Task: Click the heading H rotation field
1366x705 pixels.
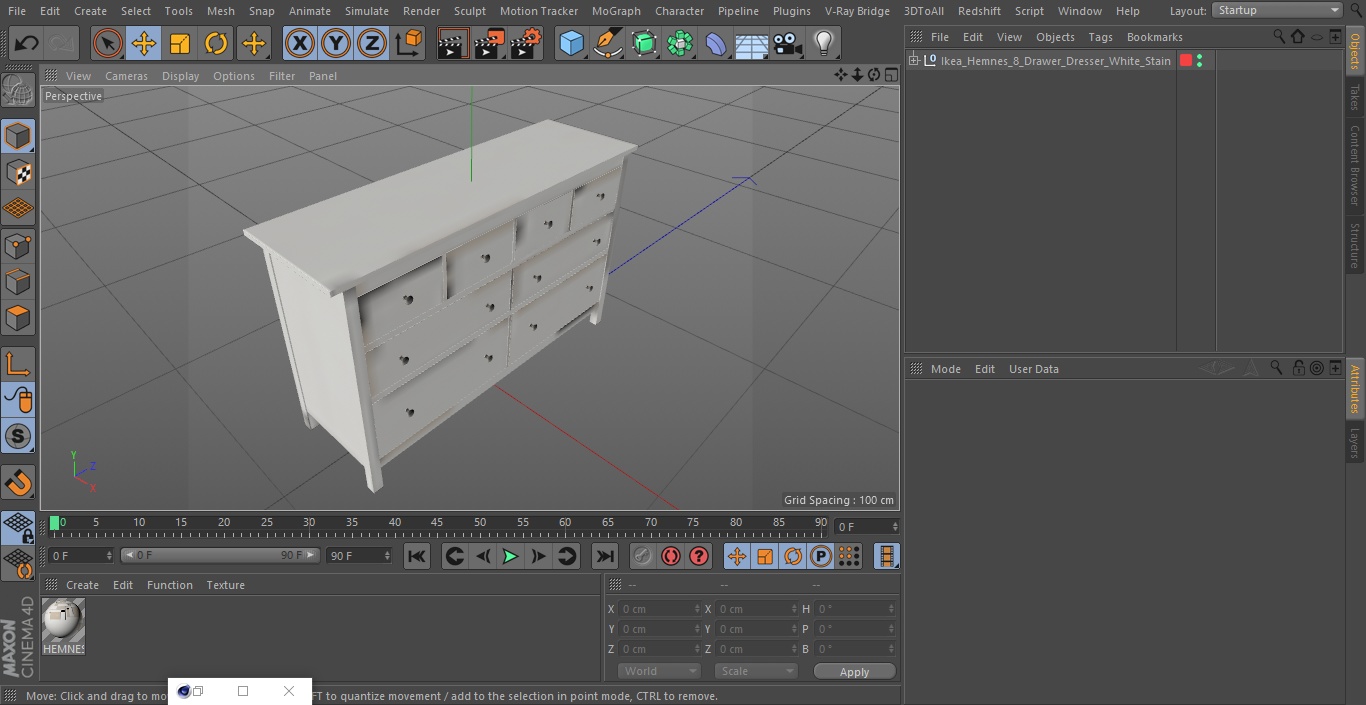Action: click(855, 609)
